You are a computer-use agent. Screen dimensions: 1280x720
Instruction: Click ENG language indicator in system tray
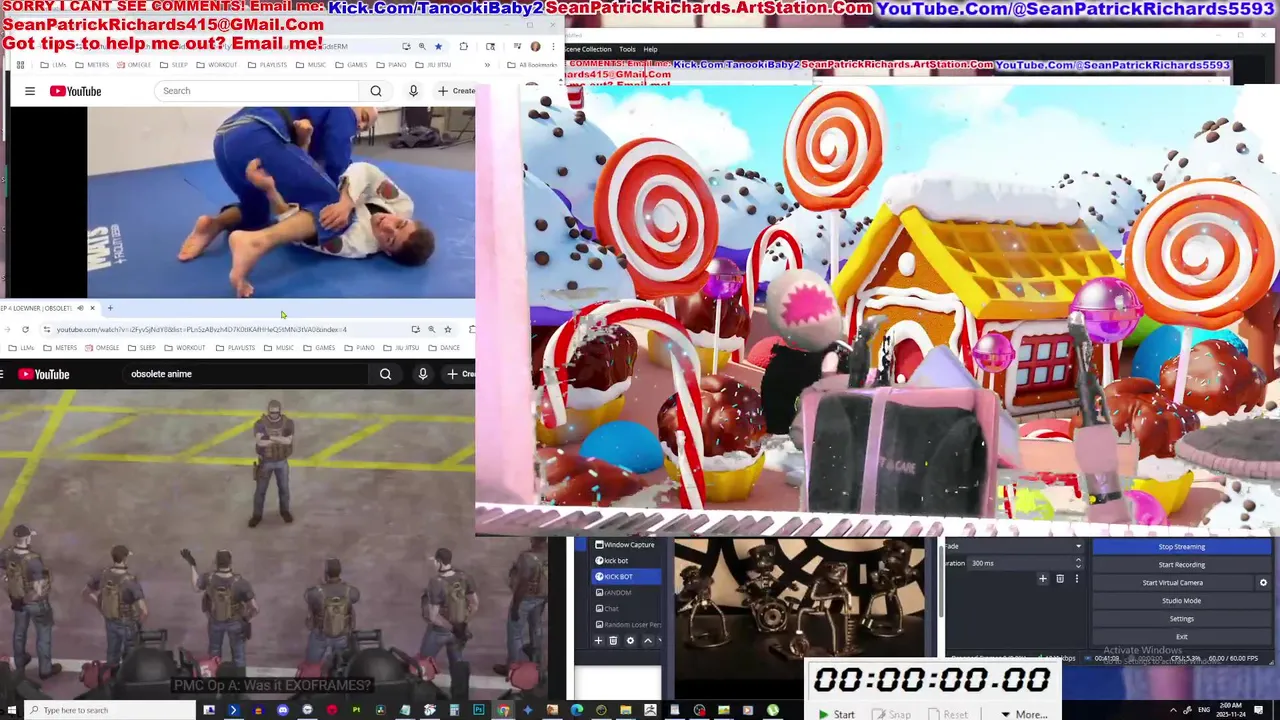pos(1204,710)
